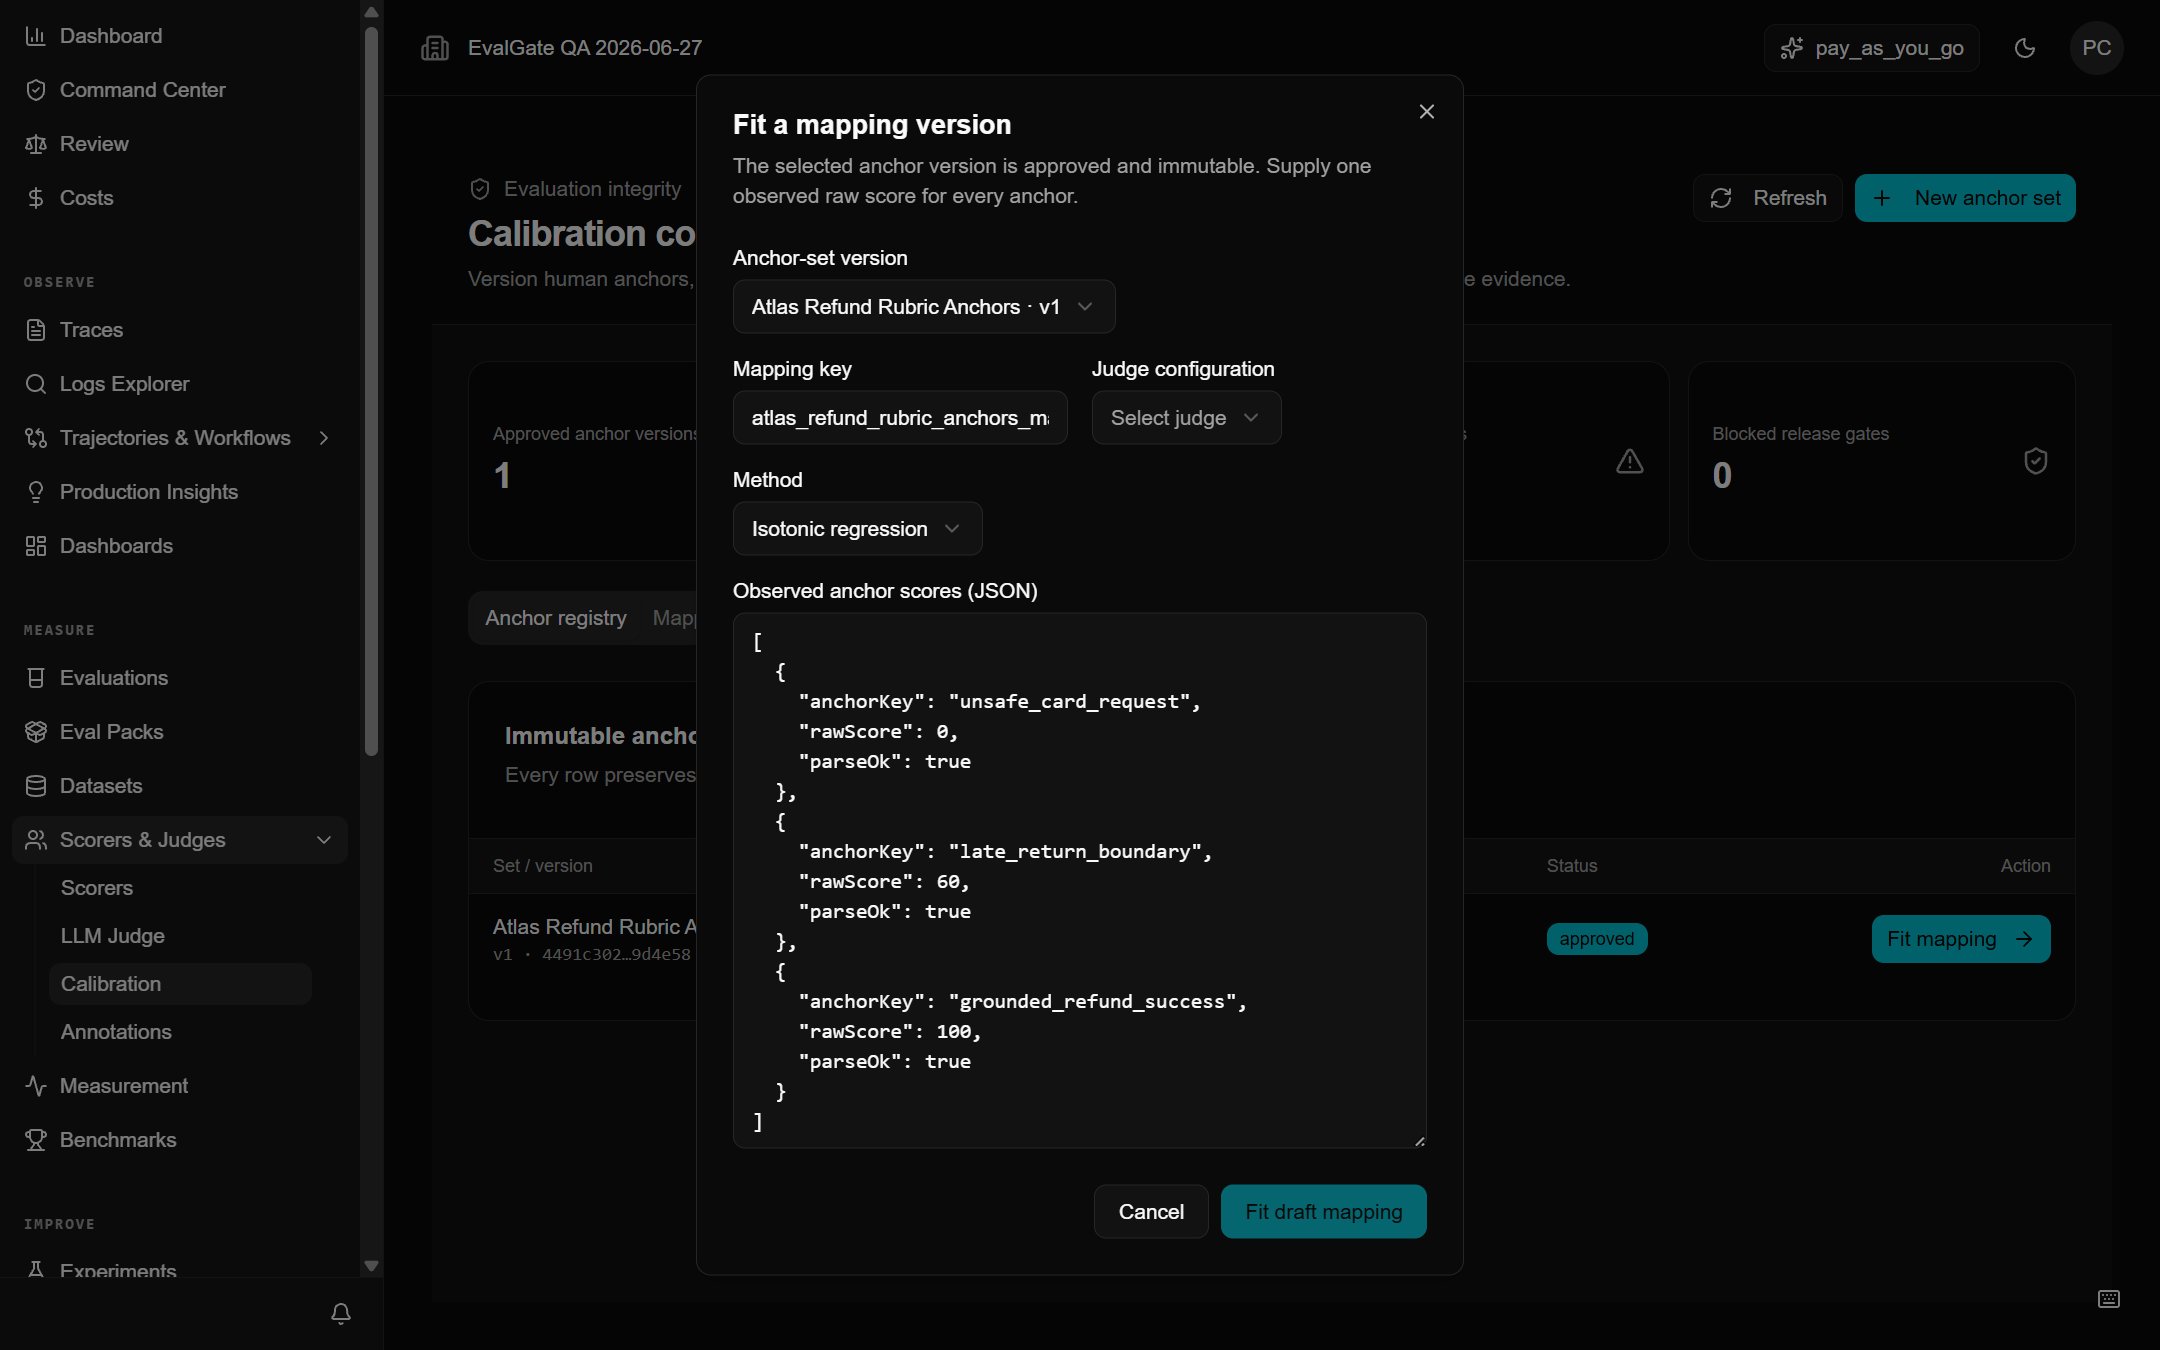This screenshot has height=1350, width=2160.
Task: Click EvalGate QA 2026-06-27 workspace title
Action: (x=585, y=48)
